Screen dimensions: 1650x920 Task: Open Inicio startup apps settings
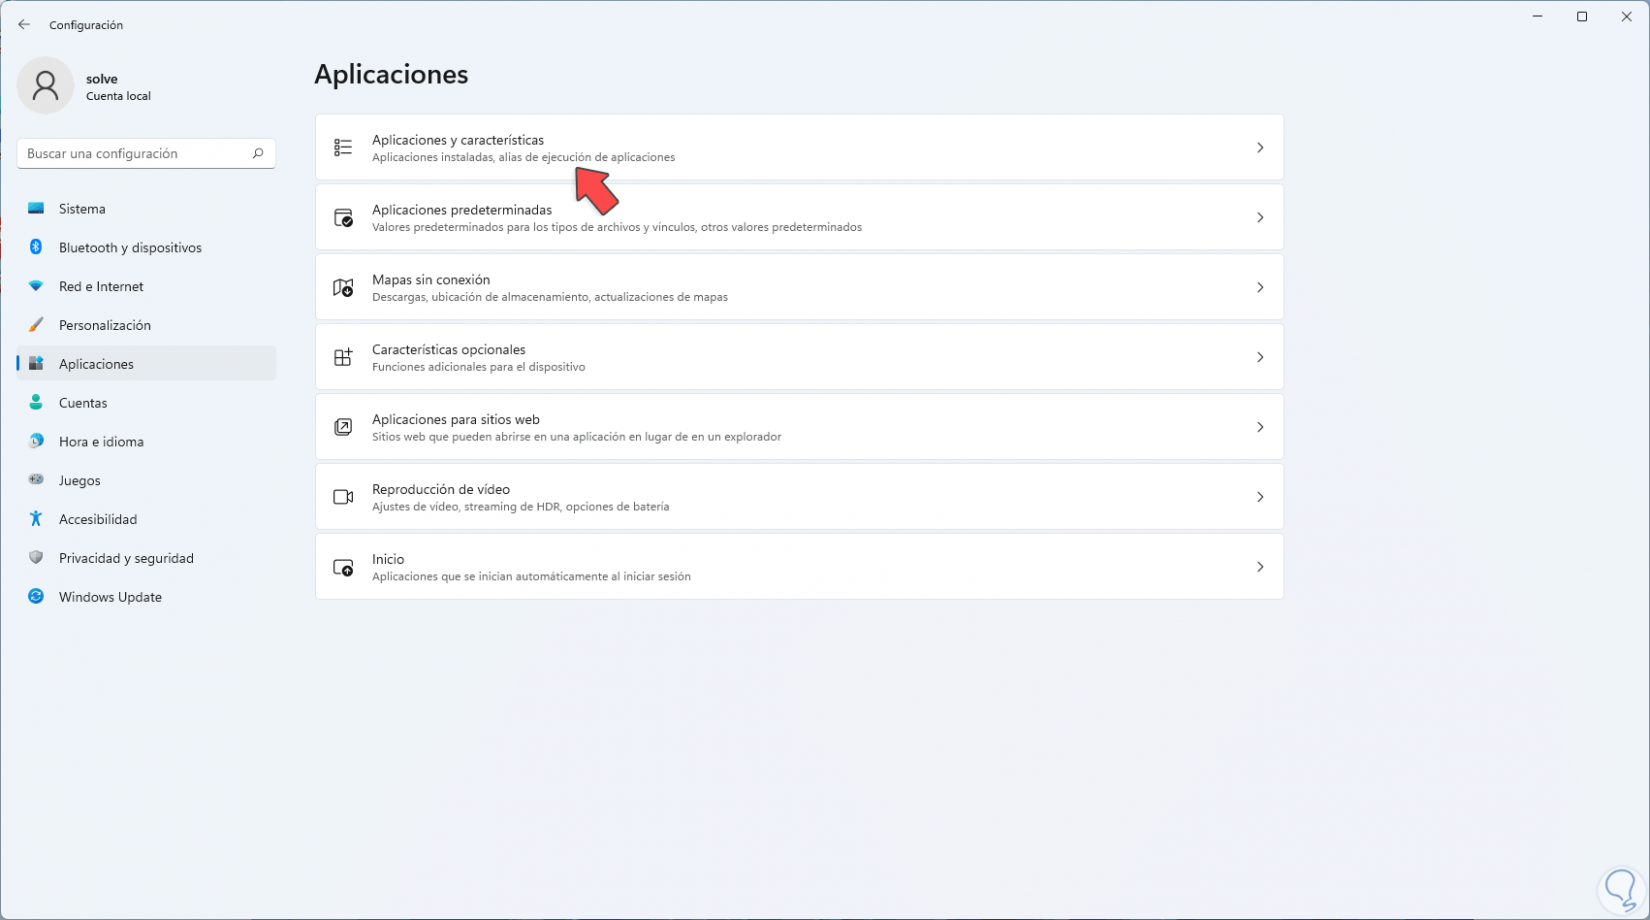pyautogui.click(x=798, y=567)
